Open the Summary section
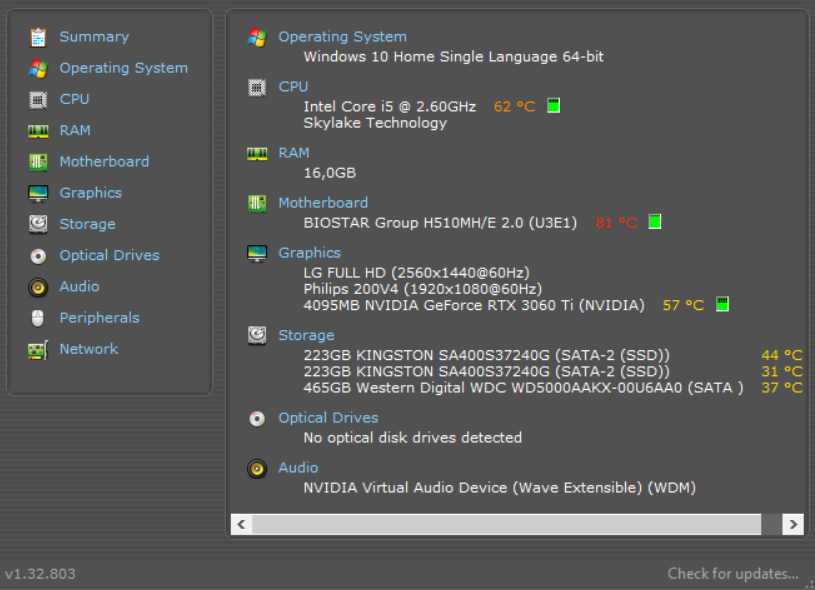Screen dimensions: 815x590 tap(94, 37)
